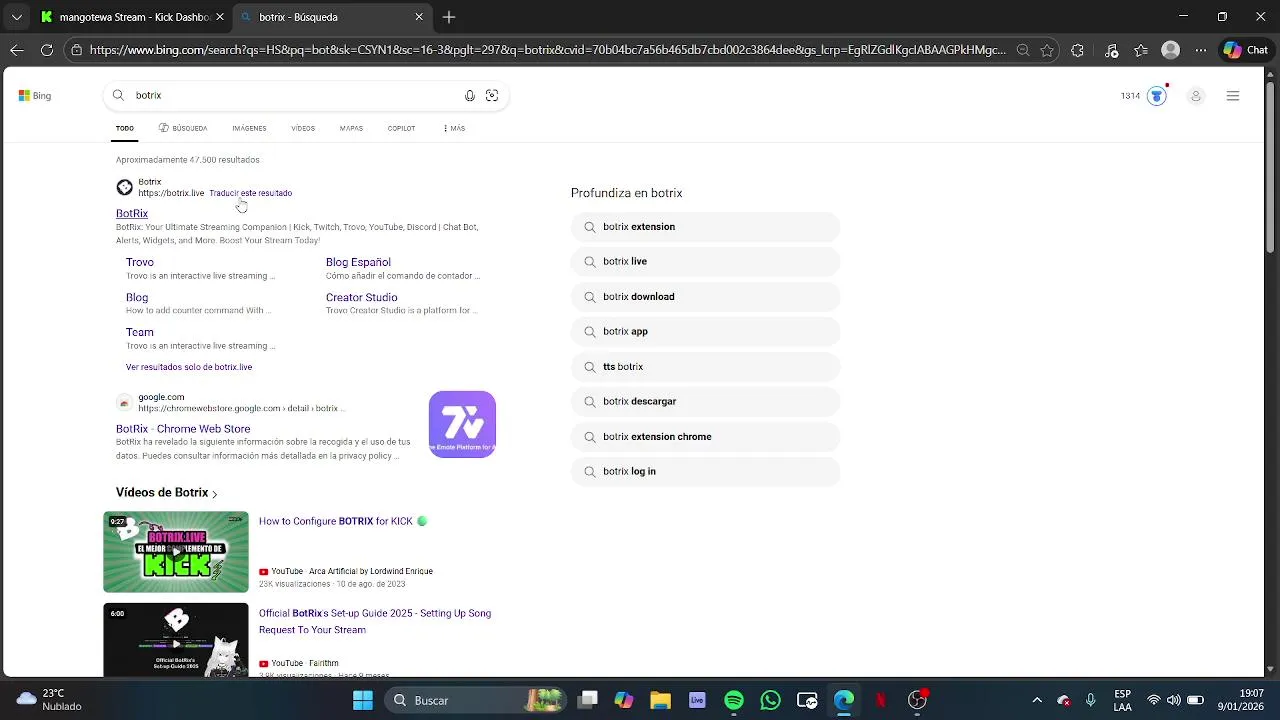Image resolution: width=1280 pixels, height=720 pixels.
Task: Click the botrix.live site favicon
Action: (125, 187)
